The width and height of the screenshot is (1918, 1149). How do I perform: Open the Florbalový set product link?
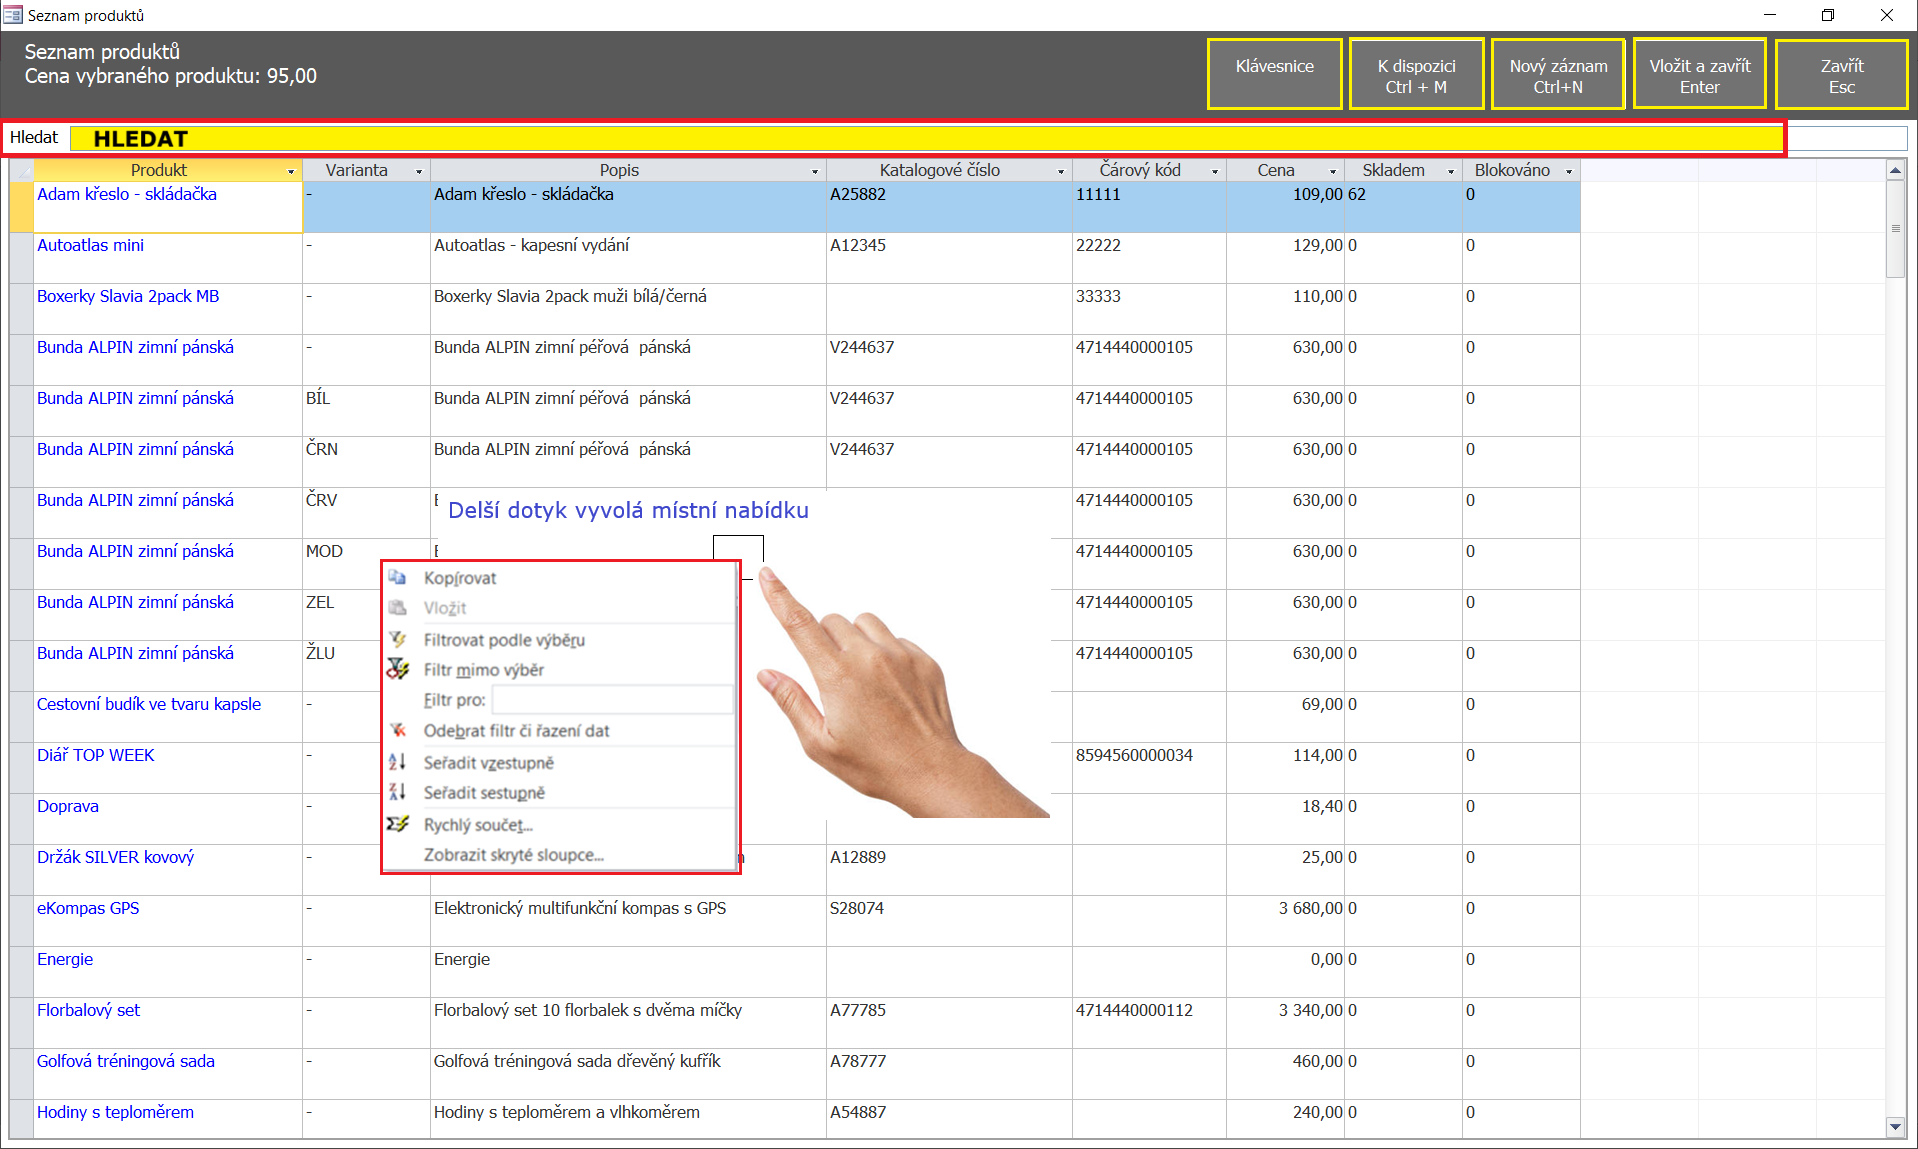pos(88,1010)
